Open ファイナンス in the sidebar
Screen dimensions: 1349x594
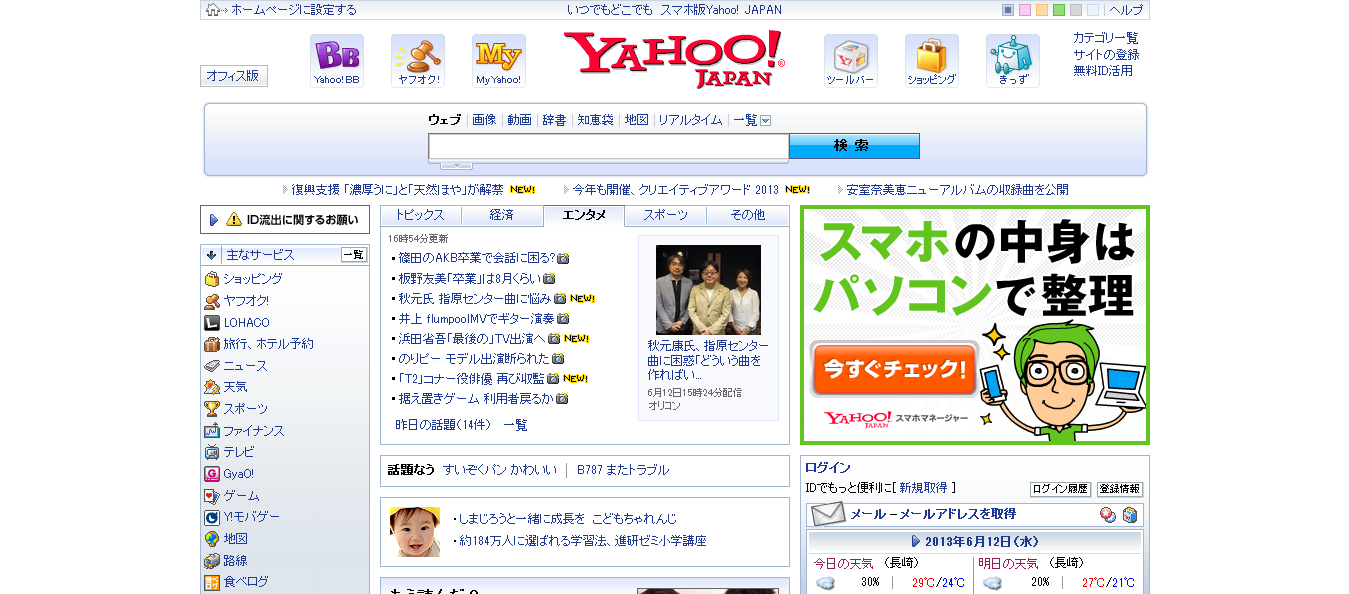tap(244, 431)
